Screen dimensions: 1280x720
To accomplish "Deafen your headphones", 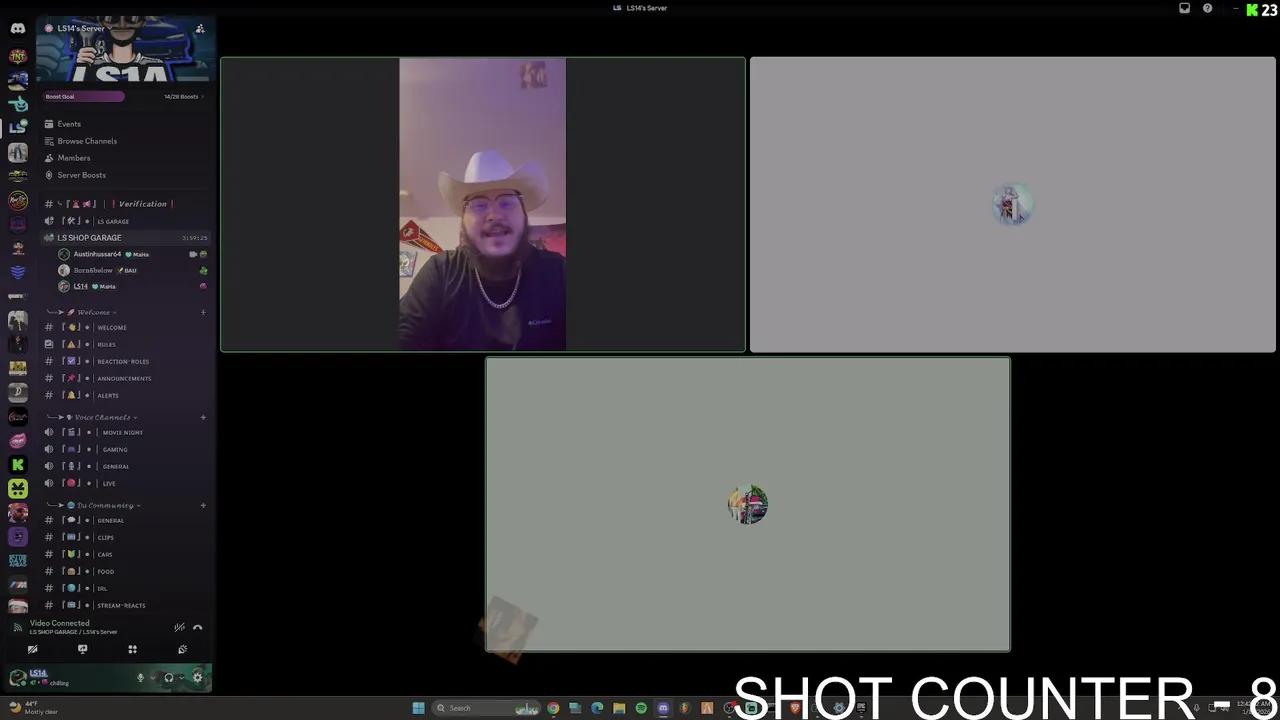I will (x=168, y=678).
